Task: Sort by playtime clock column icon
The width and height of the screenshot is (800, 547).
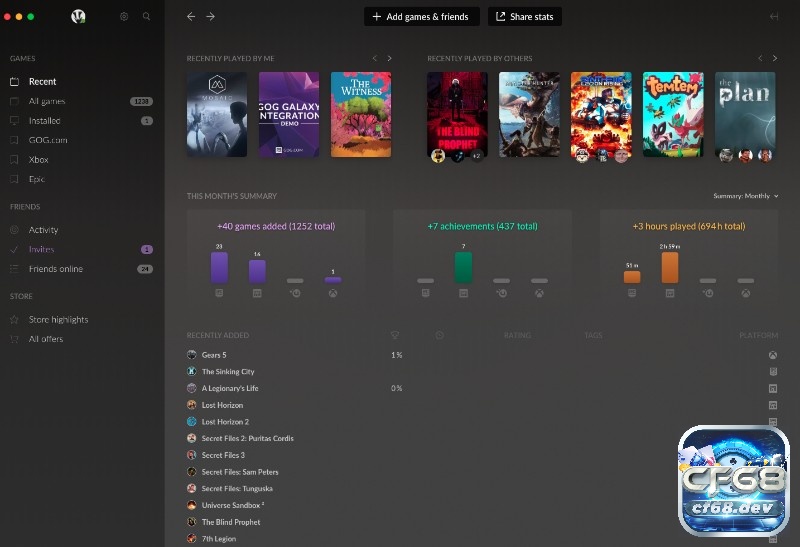Action: 439,335
